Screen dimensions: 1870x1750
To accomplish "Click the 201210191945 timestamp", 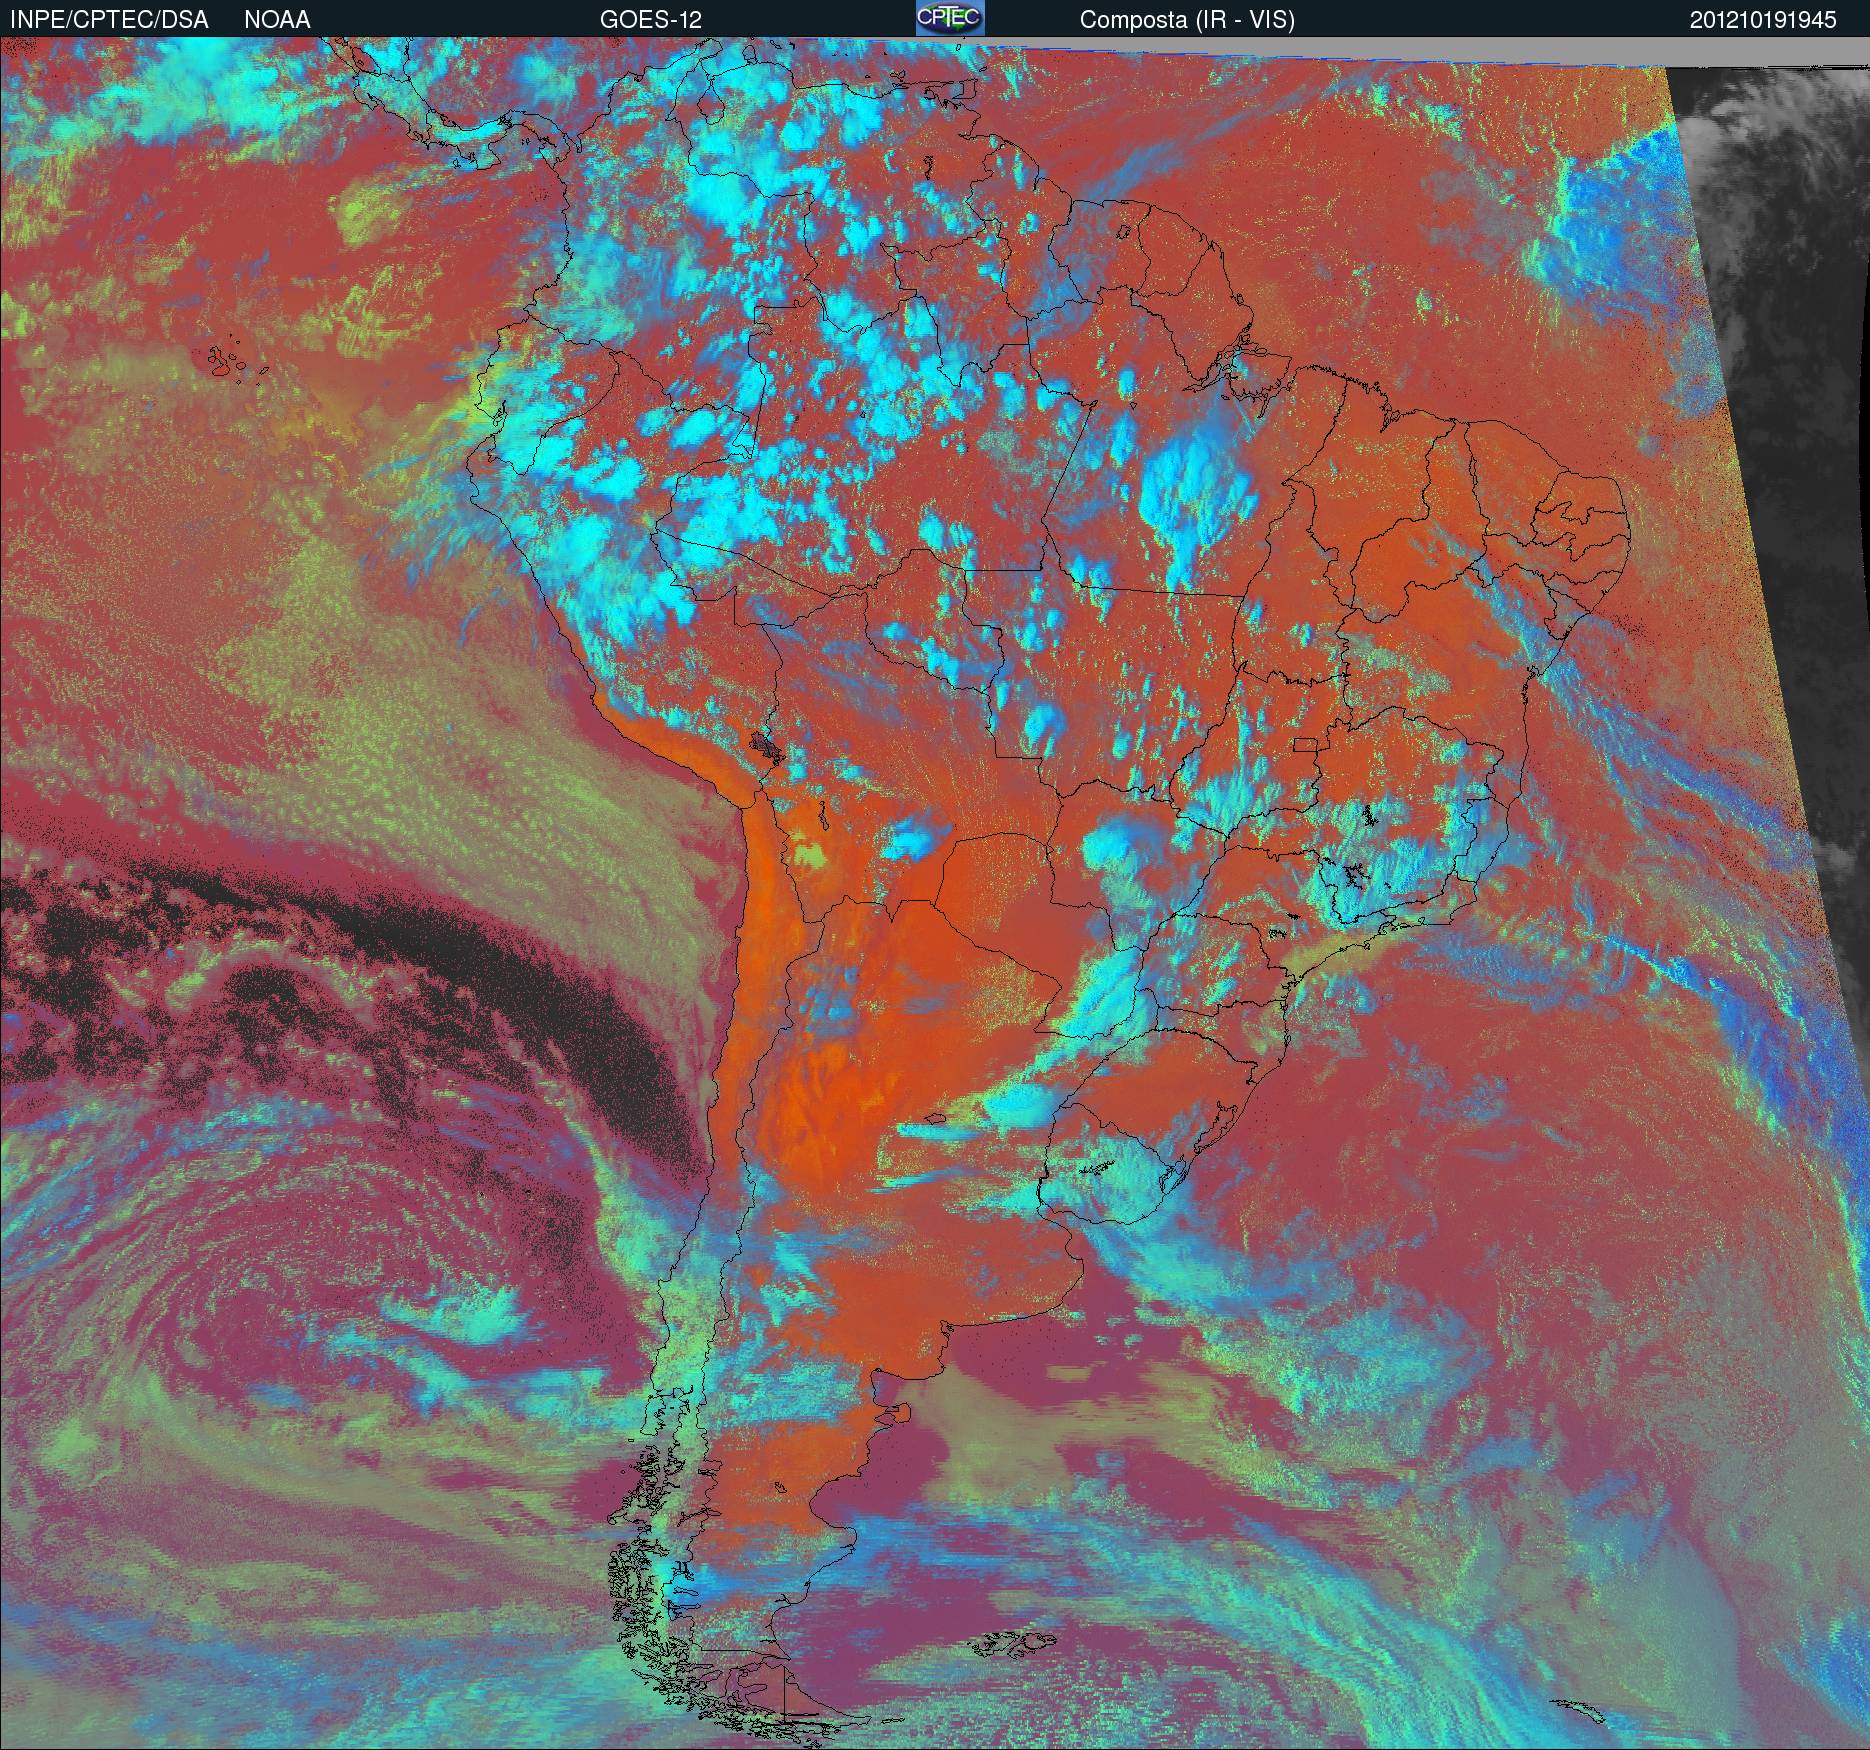I will pyautogui.click(x=1763, y=20).
